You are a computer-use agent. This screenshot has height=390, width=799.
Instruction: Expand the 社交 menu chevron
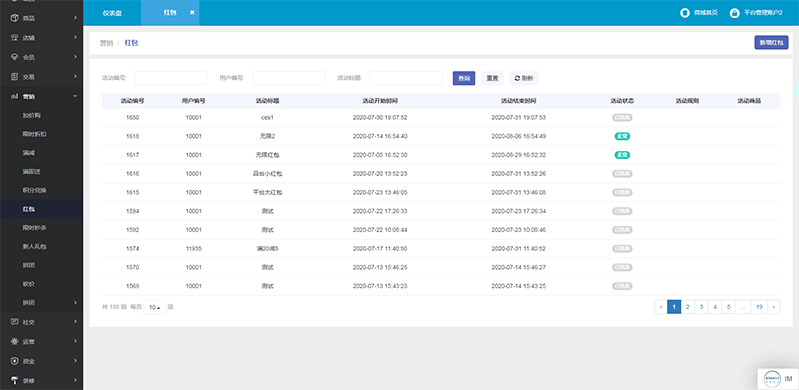pyautogui.click(x=75, y=322)
